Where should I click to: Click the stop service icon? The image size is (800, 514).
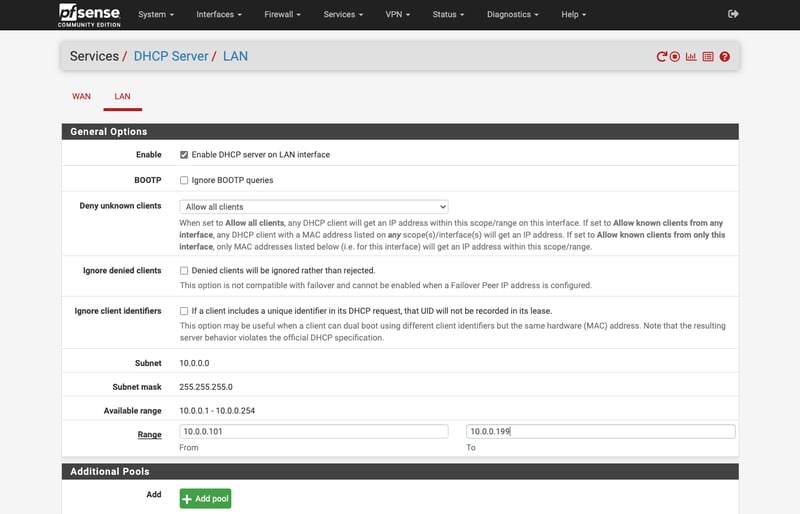coord(675,57)
